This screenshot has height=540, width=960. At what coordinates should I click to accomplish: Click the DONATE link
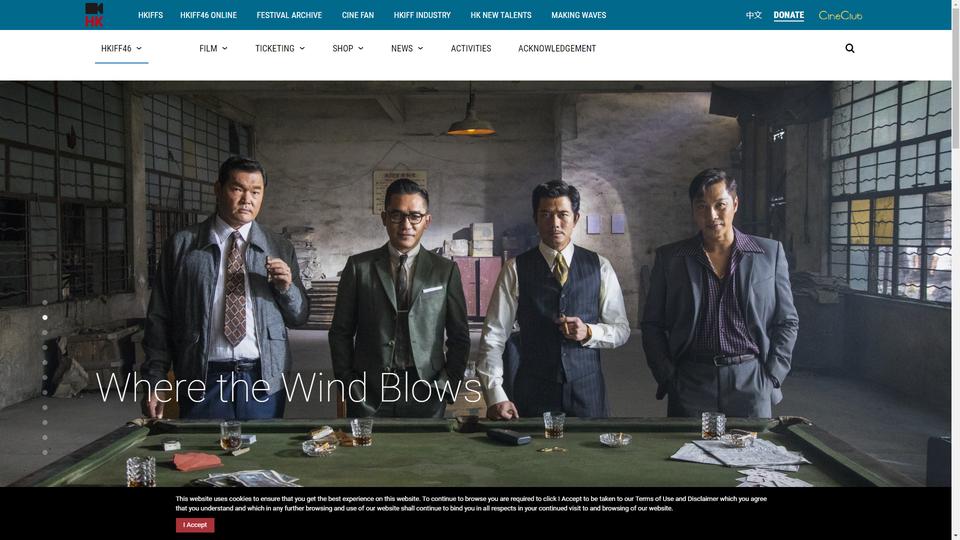coord(789,15)
